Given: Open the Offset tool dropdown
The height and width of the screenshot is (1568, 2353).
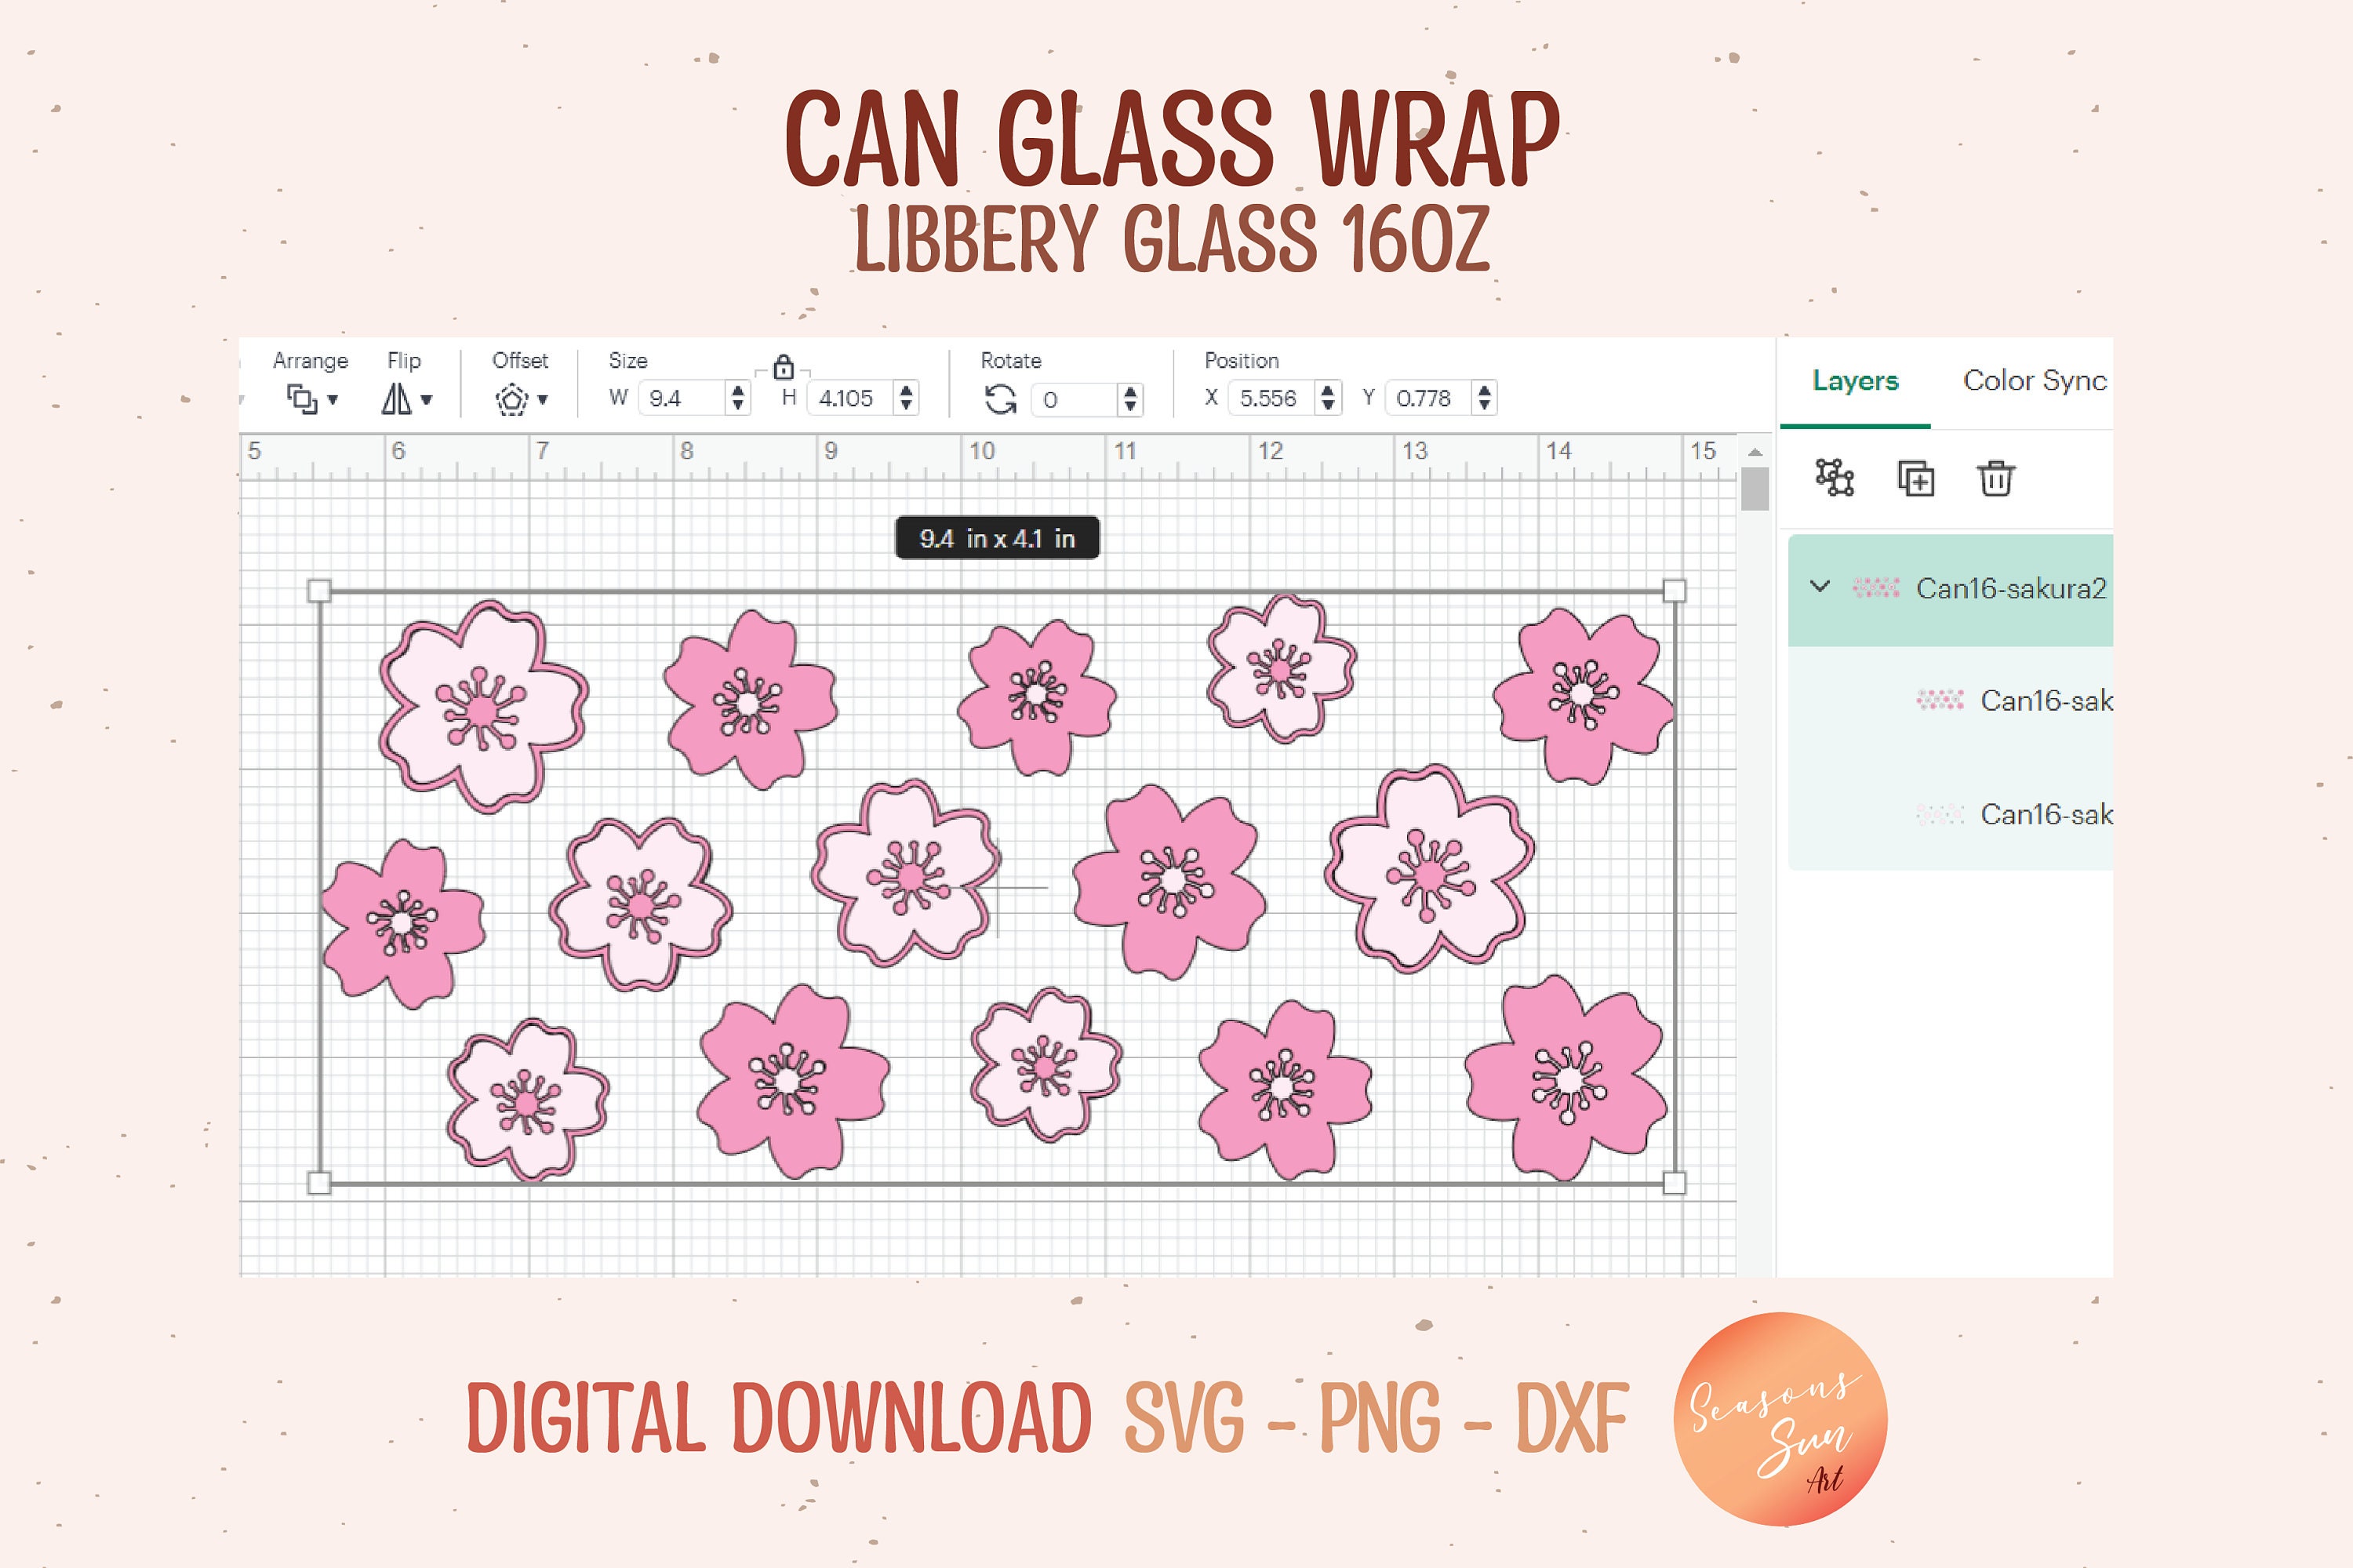Looking at the screenshot, I should pyautogui.click(x=521, y=399).
